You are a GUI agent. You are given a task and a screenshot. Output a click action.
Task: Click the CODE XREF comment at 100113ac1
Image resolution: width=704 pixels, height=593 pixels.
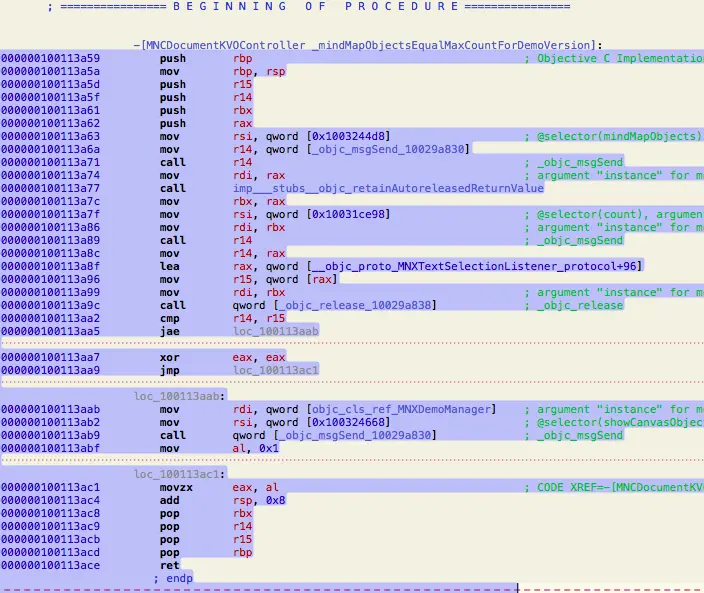[x=614, y=488]
